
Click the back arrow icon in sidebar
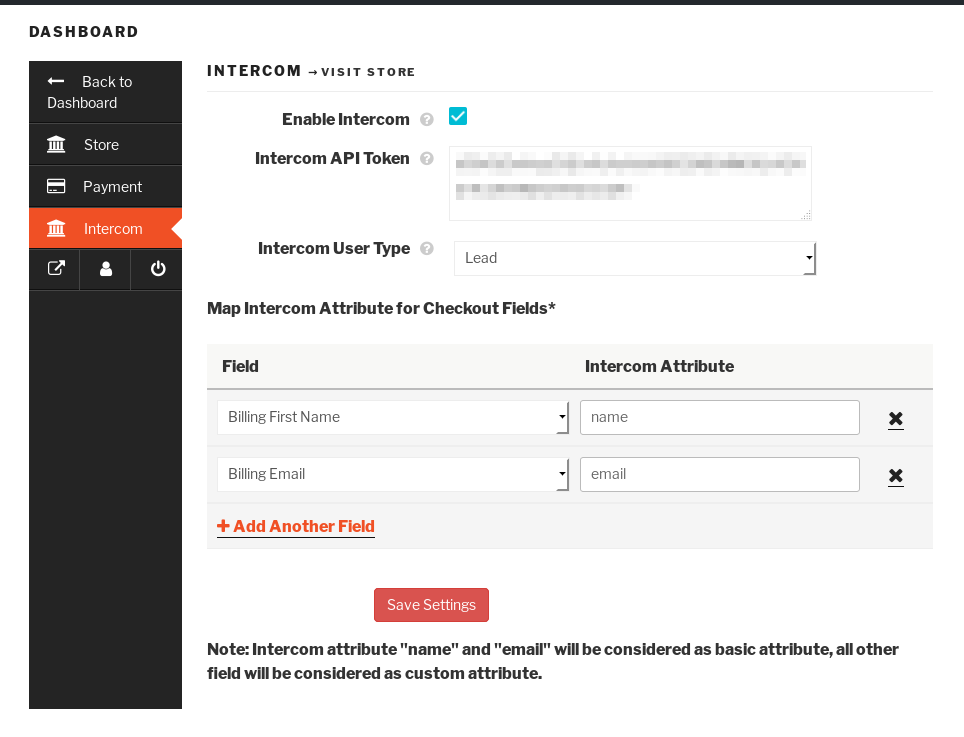[x=56, y=81]
